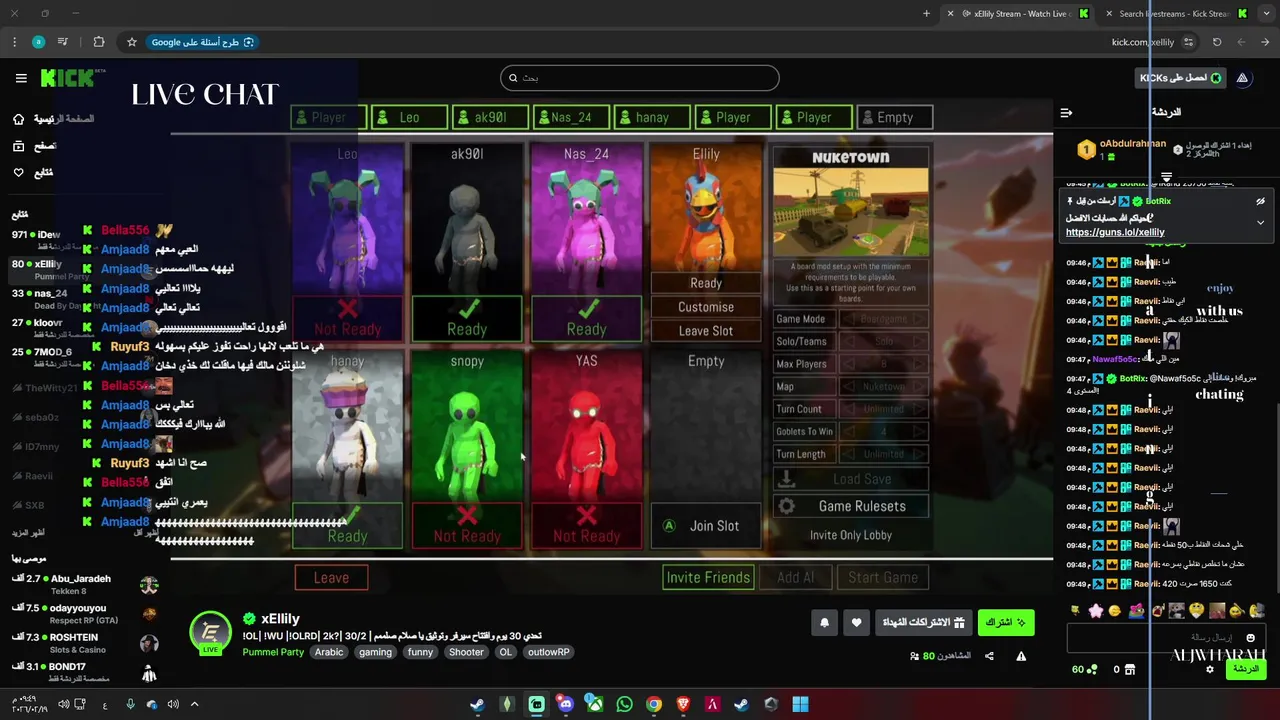This screenshot has height=720, width=1280.
Task: Click the Subscribe green button
Action: pos(1005,622)
